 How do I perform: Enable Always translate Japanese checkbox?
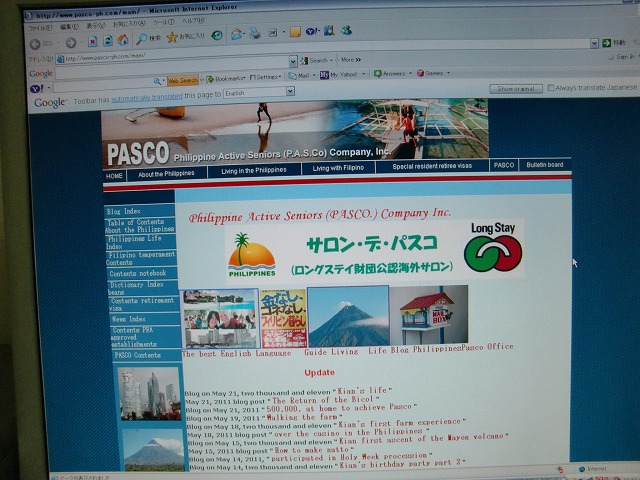coord(551,88)
